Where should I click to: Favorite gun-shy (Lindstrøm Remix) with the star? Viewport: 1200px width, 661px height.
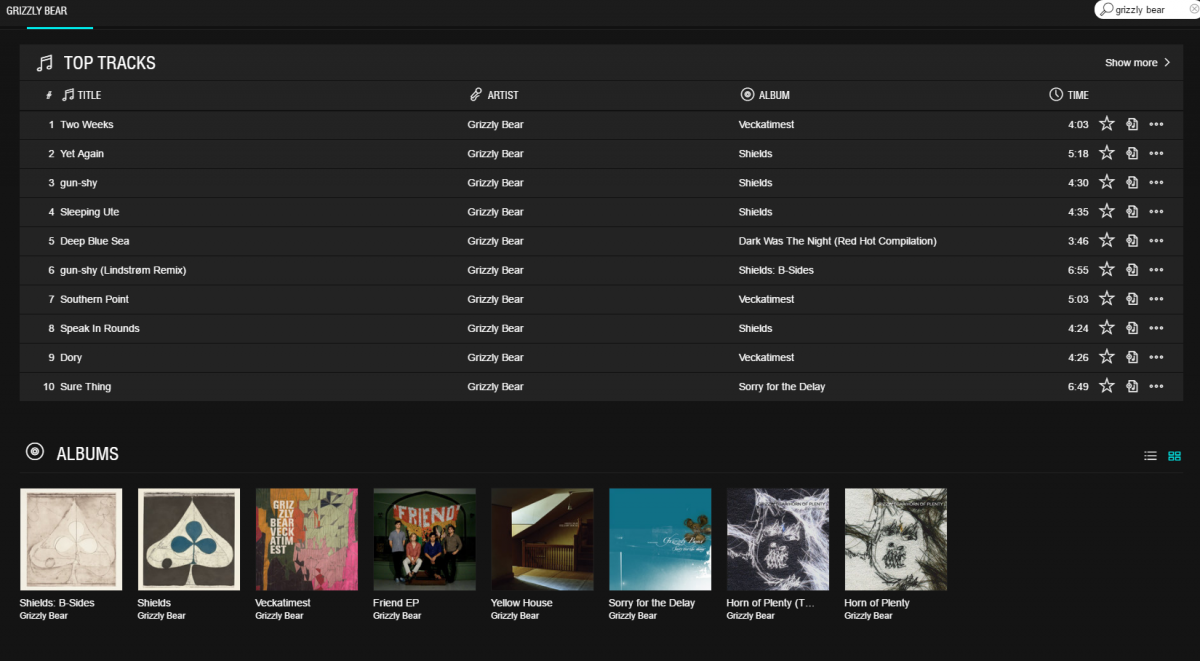tap(1106, 269)
